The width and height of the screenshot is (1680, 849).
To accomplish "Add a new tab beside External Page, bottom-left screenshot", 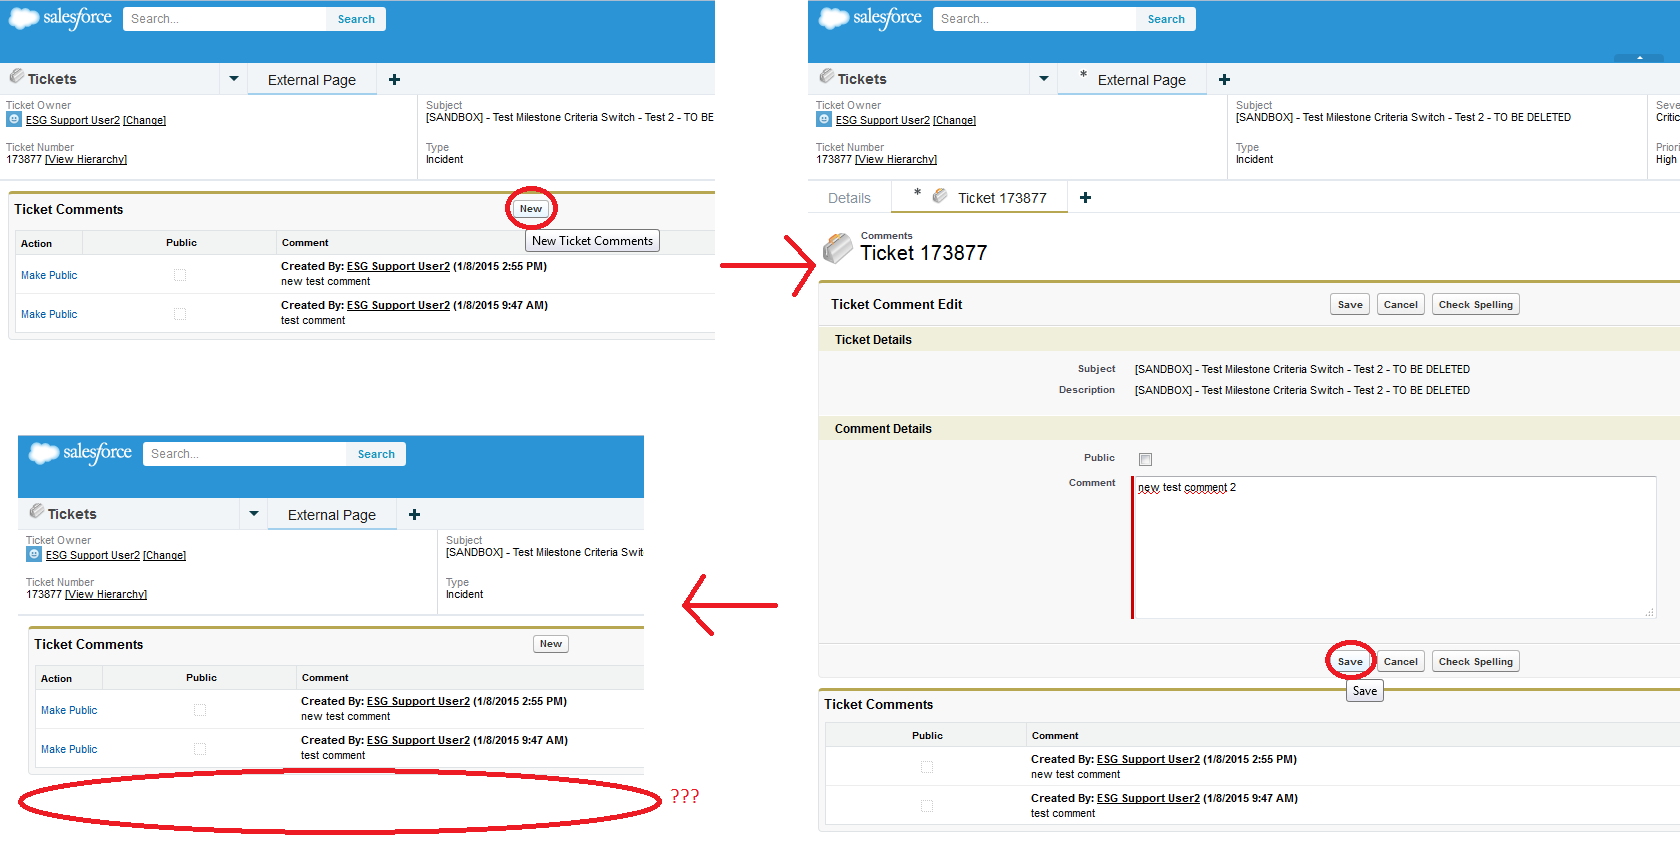I will pos(414,515).
